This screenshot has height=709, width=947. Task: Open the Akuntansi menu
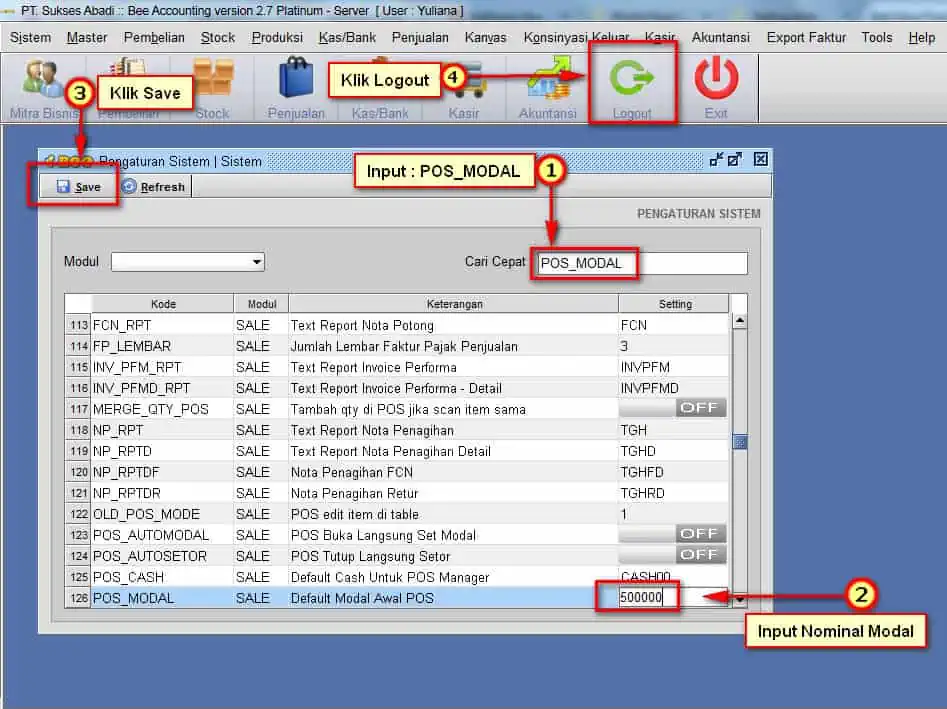721,37
